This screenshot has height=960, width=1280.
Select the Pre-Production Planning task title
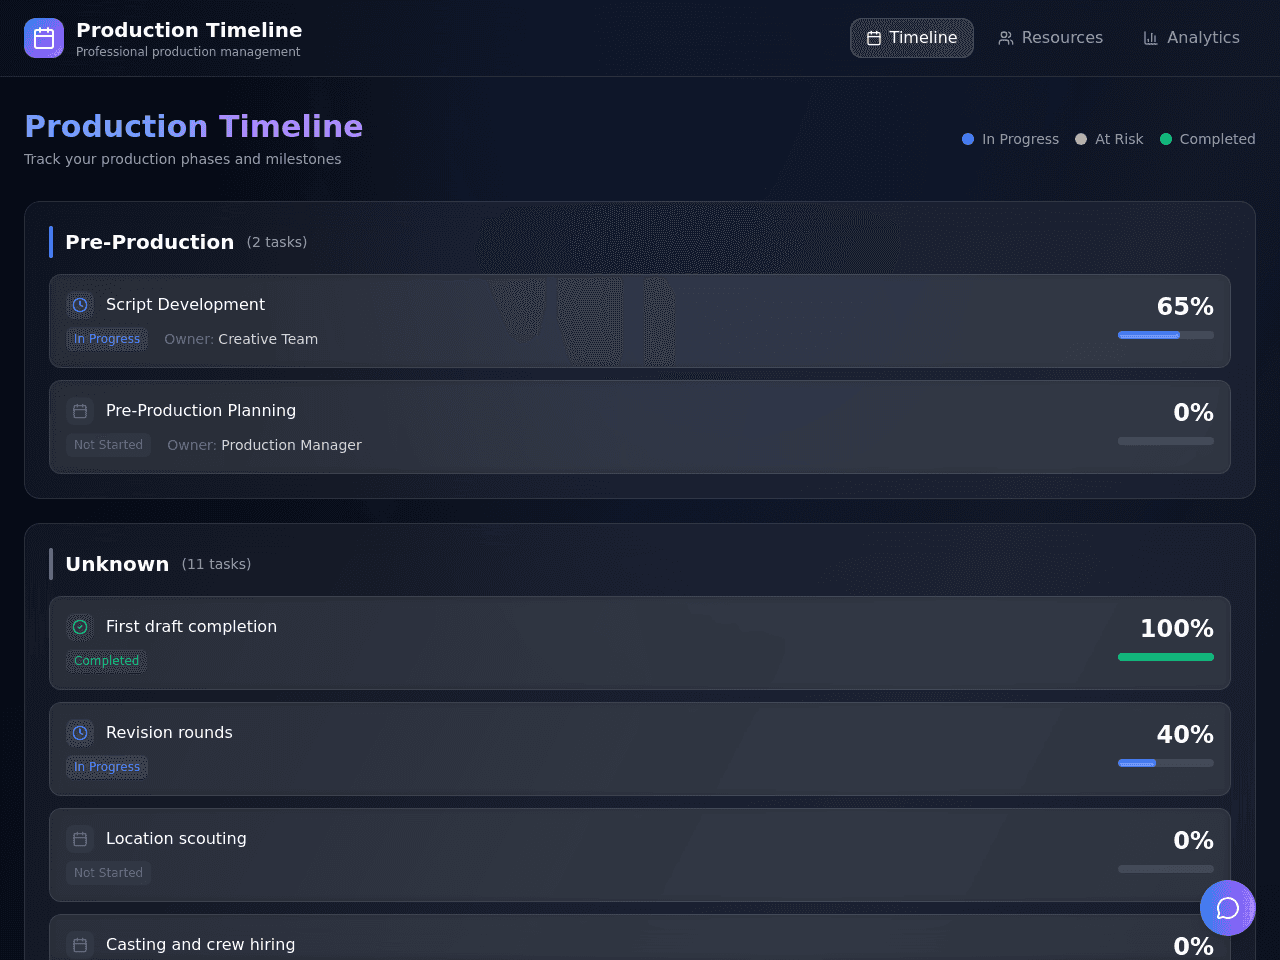pyautogui.click(x=201, y=411)
